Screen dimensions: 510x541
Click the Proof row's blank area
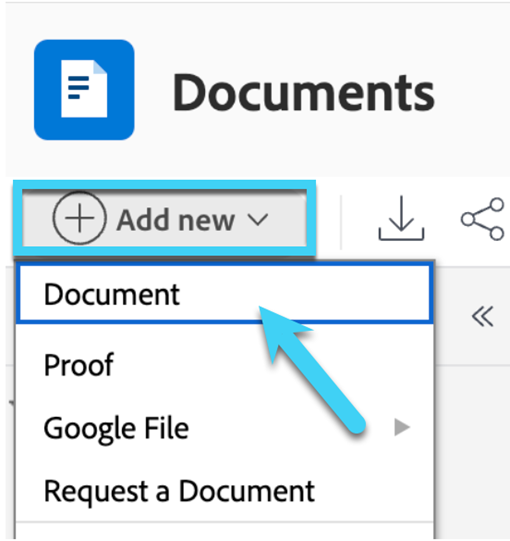(x=269, y=364)
